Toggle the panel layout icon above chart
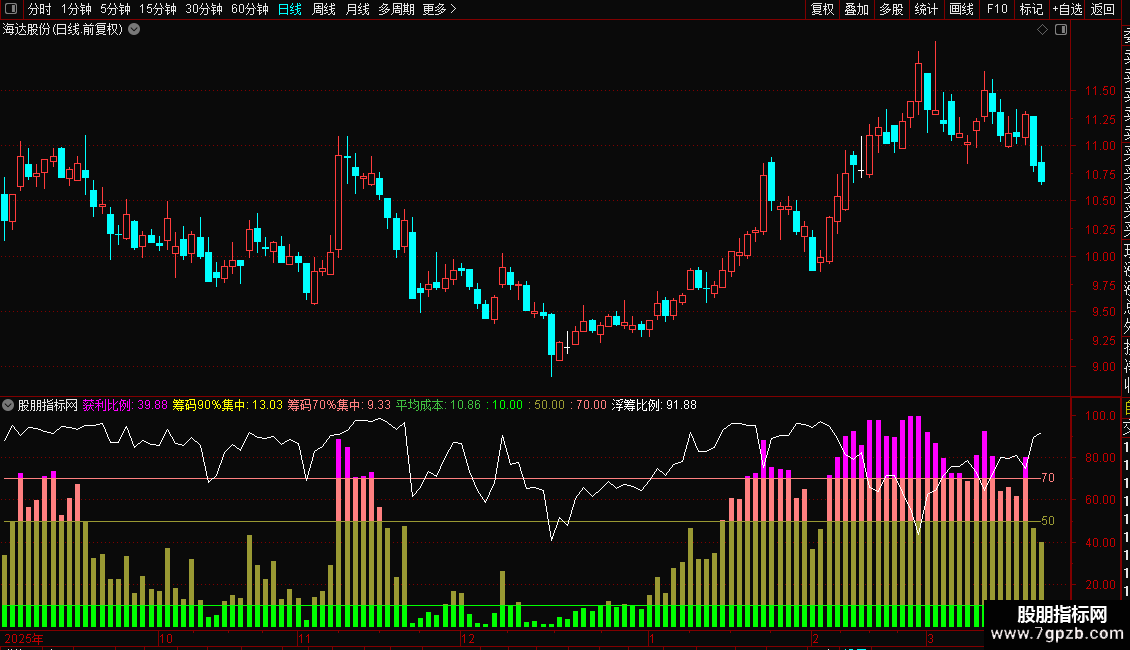 click(x=1061, y=30)
